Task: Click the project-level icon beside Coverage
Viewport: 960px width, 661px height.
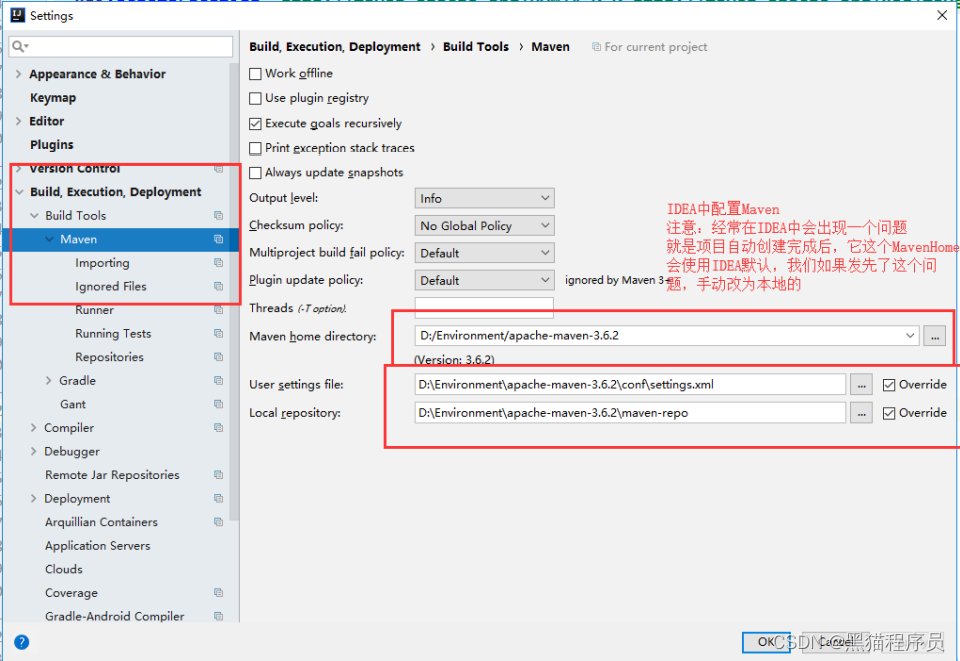Action: 218,593
